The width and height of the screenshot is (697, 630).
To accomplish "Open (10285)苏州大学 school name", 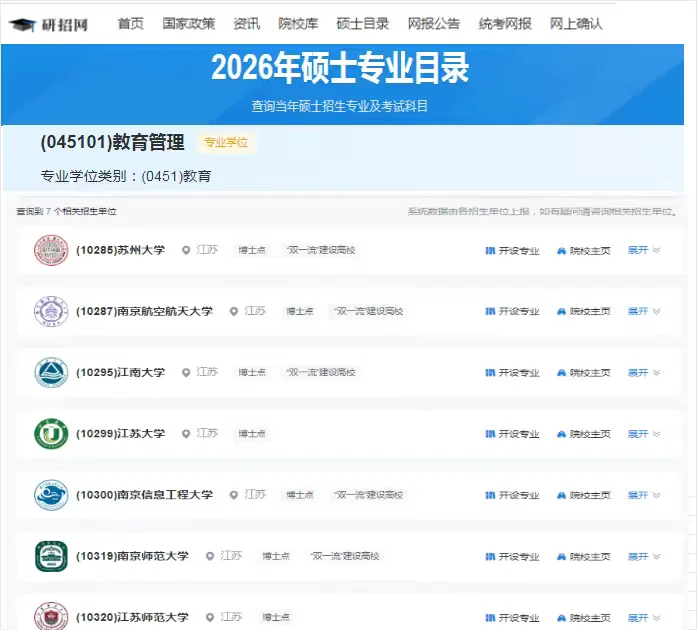I will (120, 250).
